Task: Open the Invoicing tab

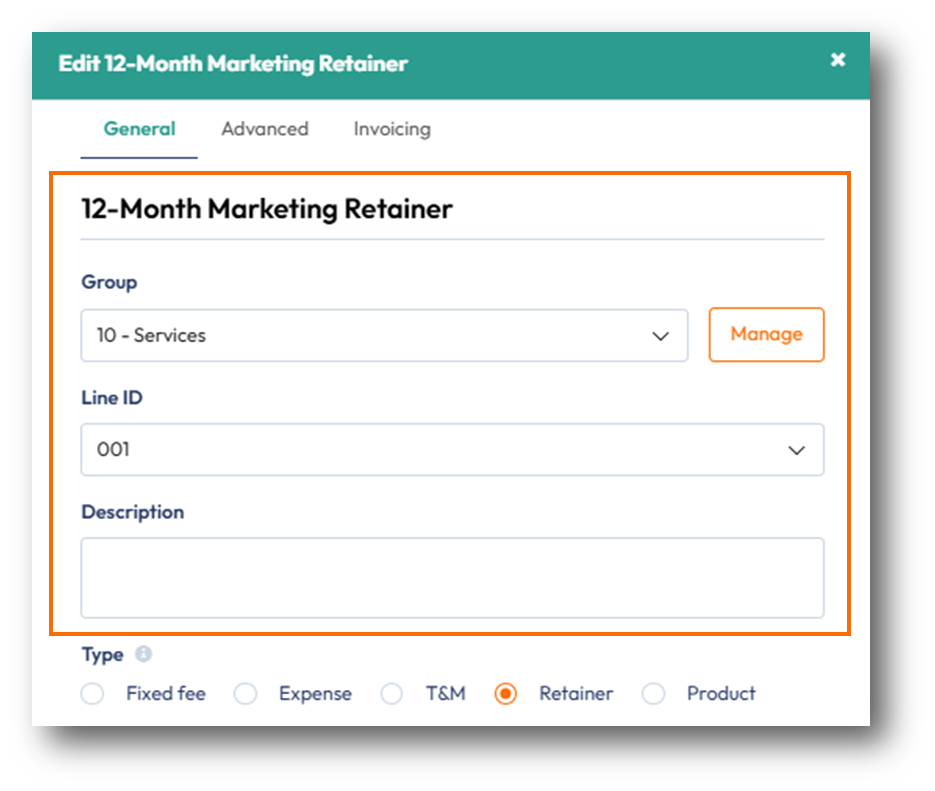Action: pyautogui.click(x=392, y=129)
